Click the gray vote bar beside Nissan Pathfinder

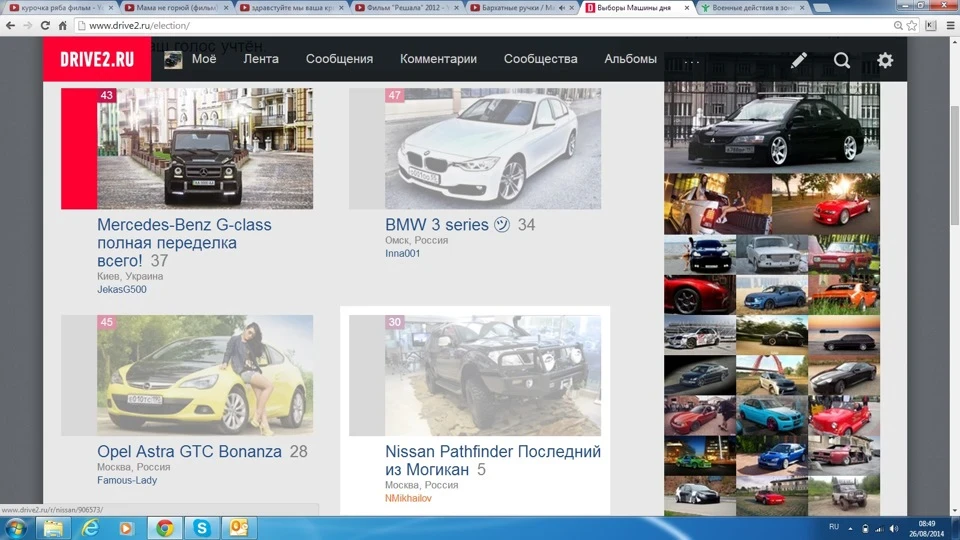[x=367, y=375]
